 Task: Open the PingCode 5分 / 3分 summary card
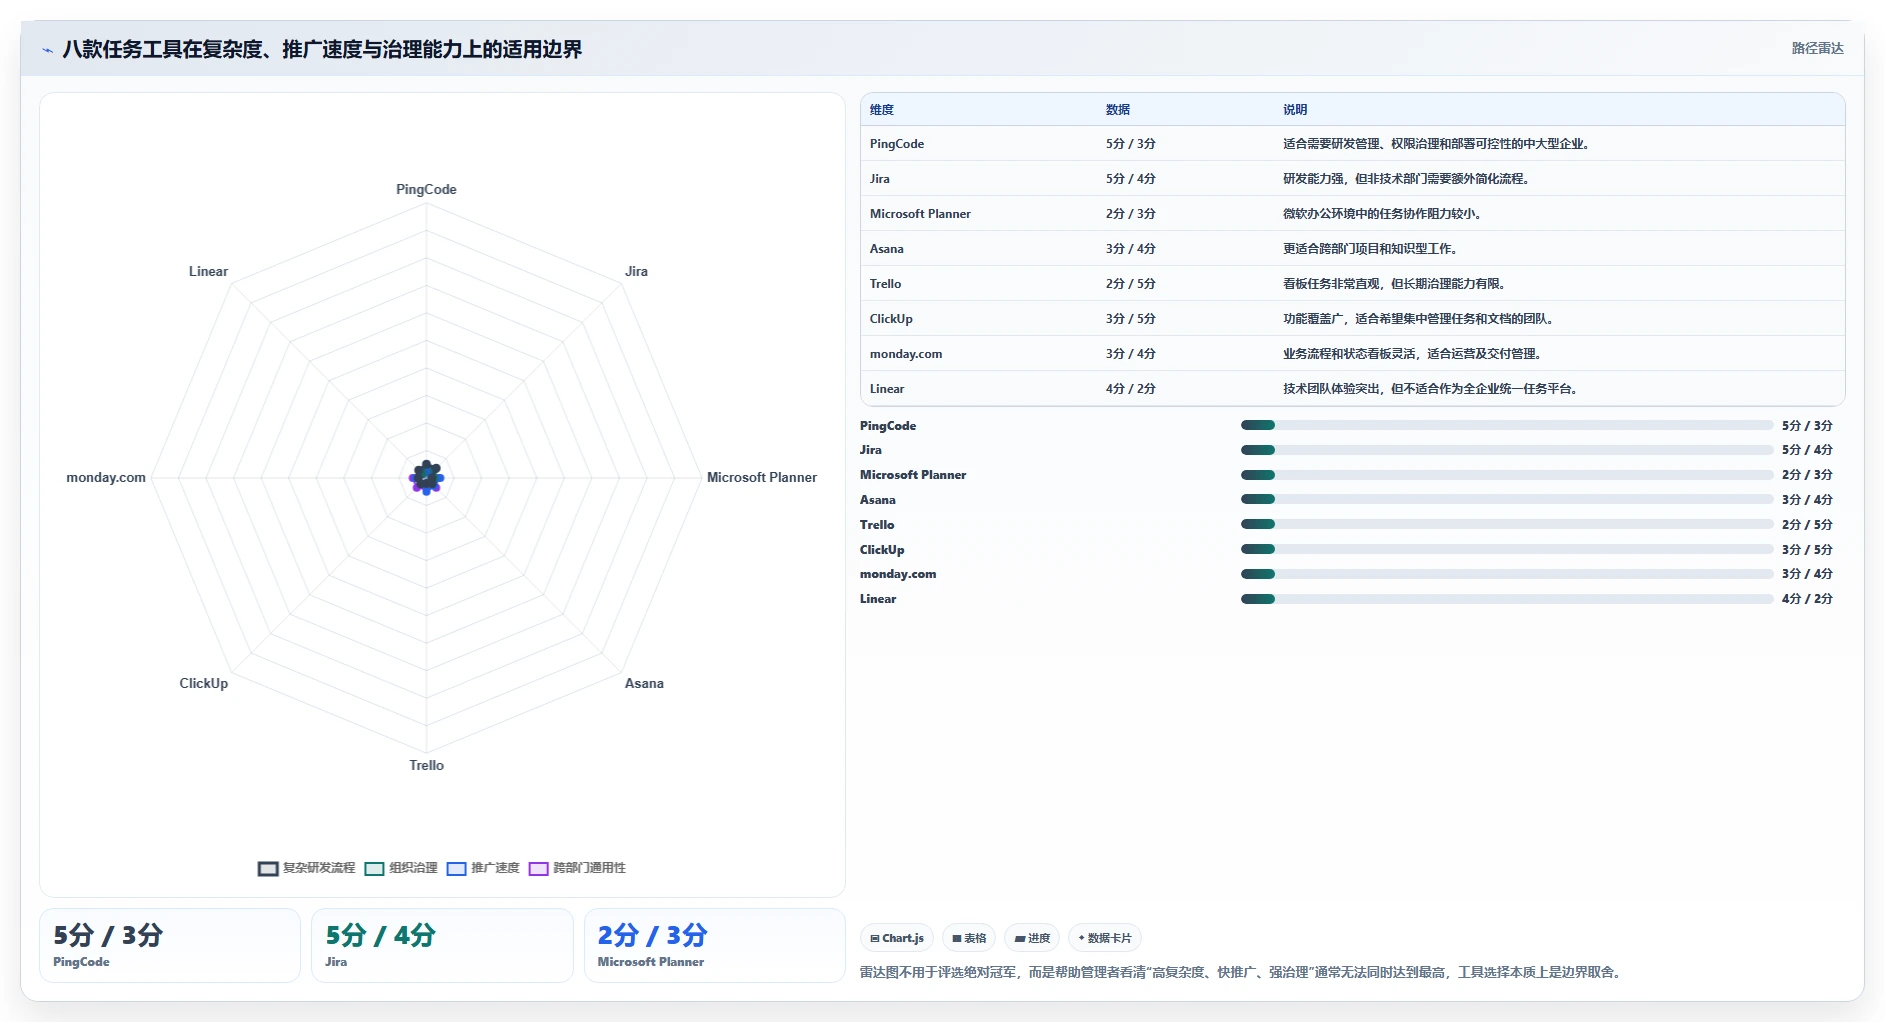click(170, 945)
